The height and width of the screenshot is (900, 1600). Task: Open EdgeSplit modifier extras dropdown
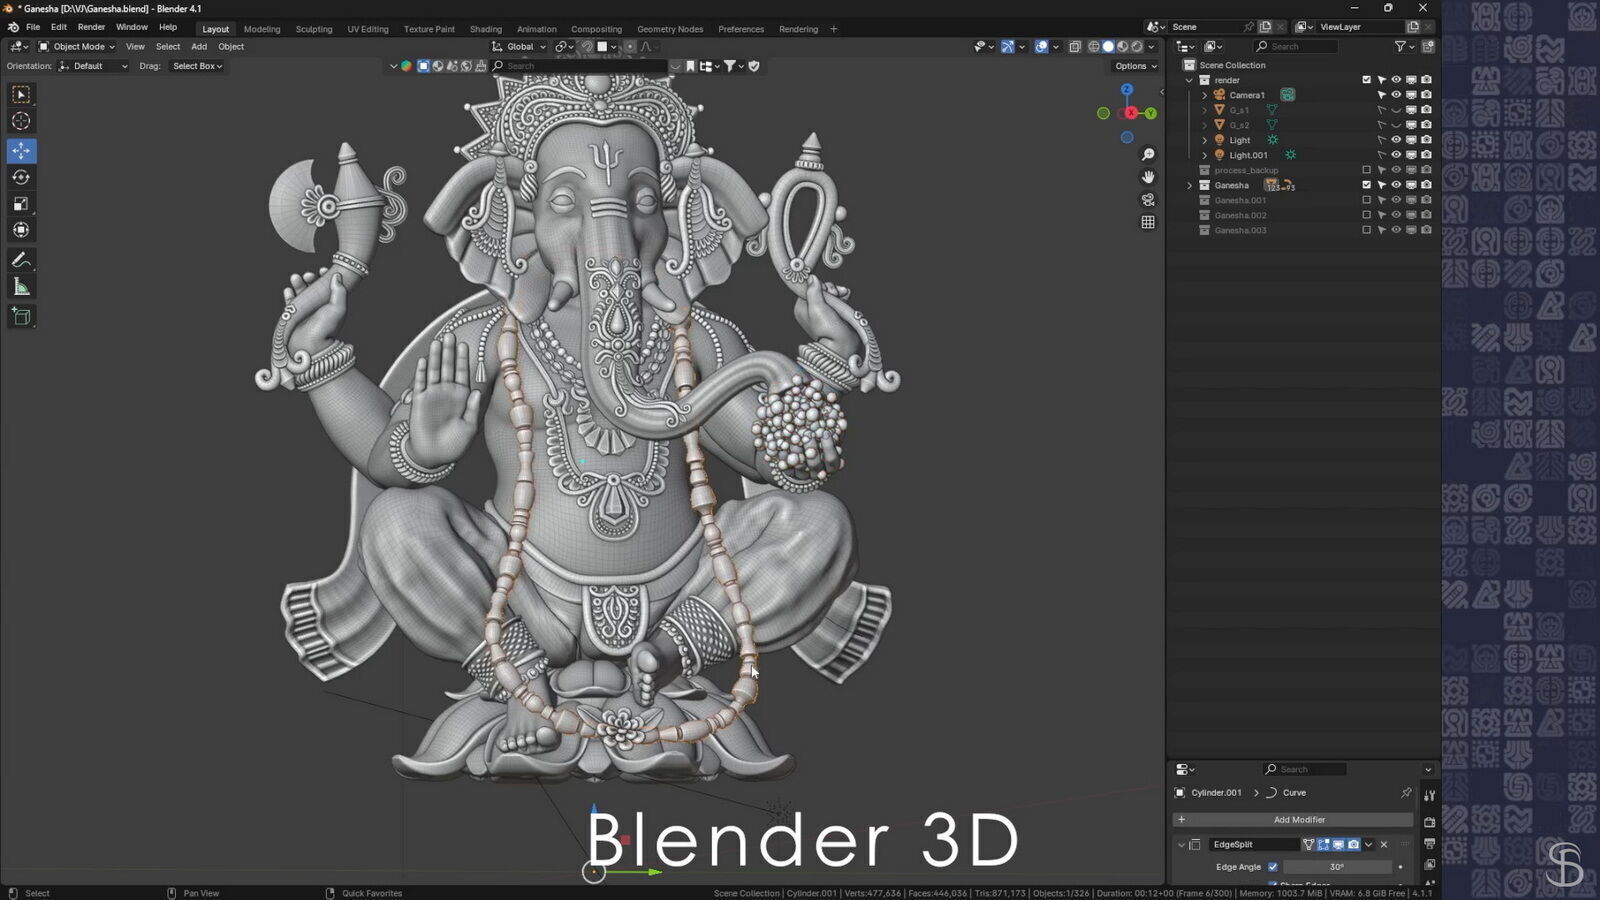click(1368, 844)
